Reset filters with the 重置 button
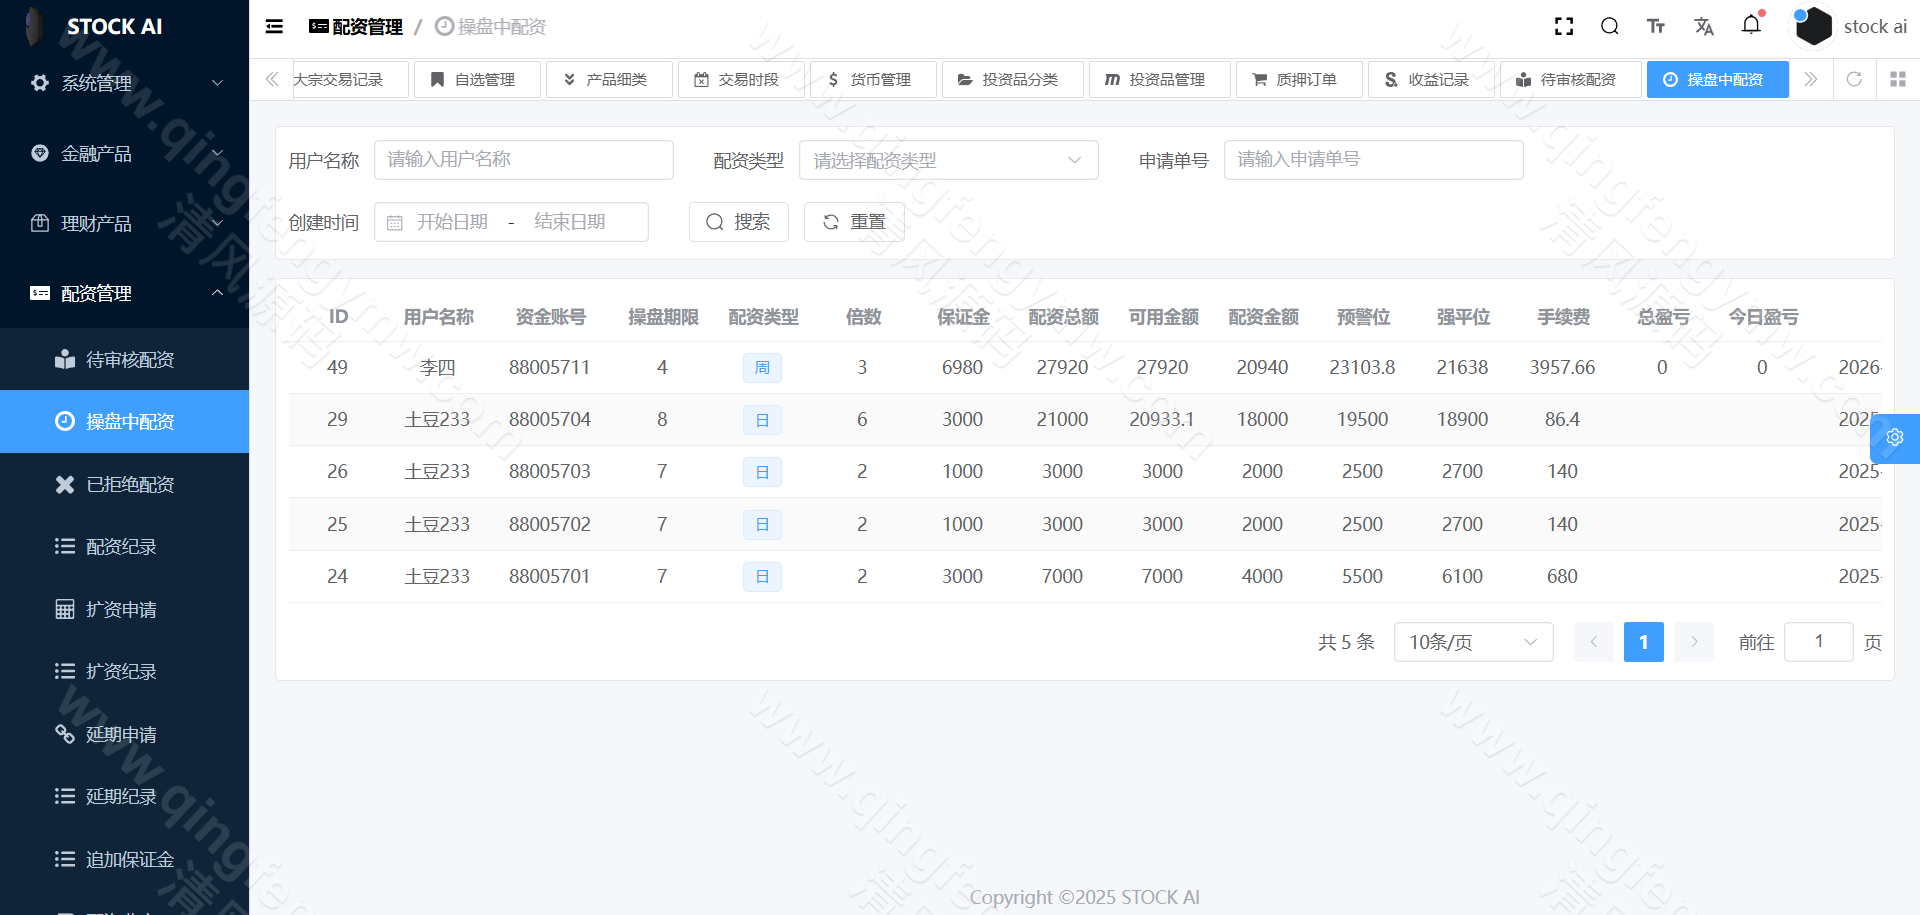The height and width of the screenshot is (915, 1920). coord(854,221)
